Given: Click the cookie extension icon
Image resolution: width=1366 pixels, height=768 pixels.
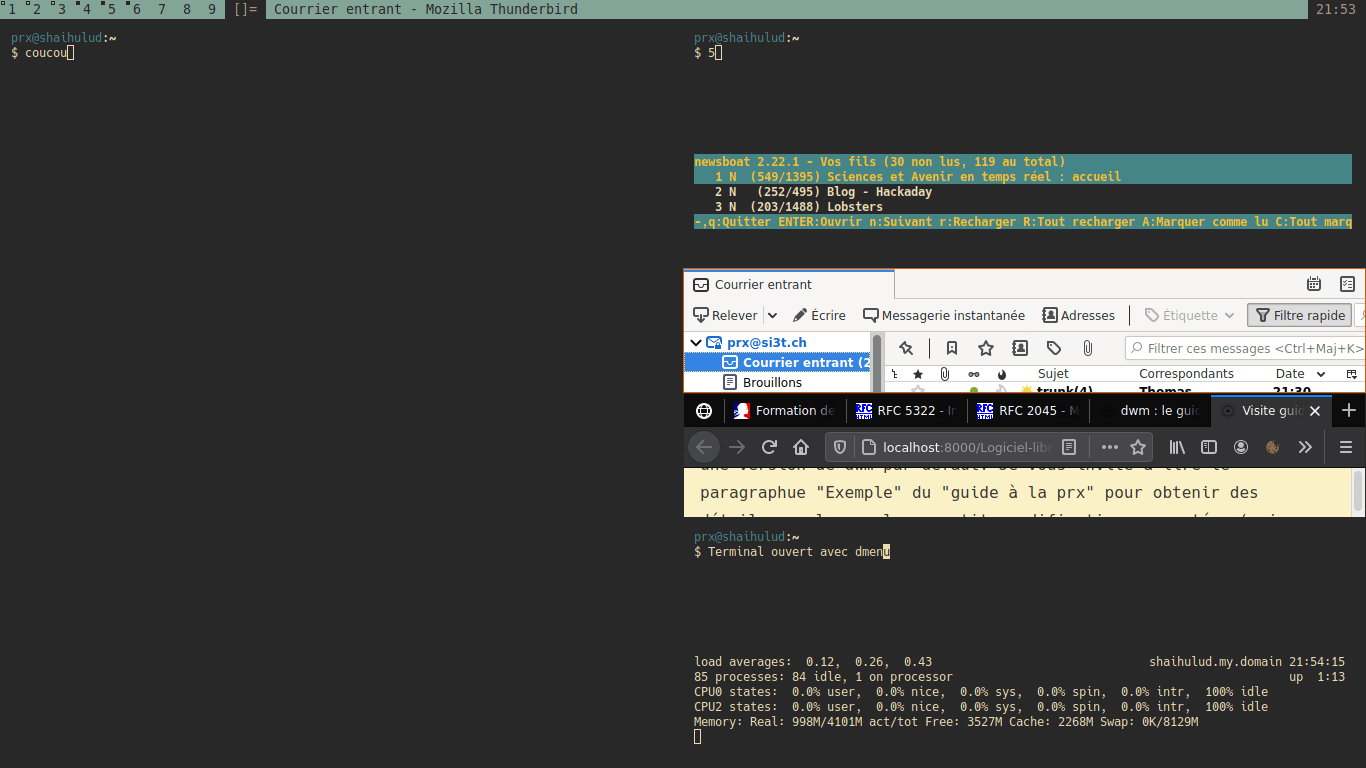Looking at the screenshot, I should (1273, 447).
